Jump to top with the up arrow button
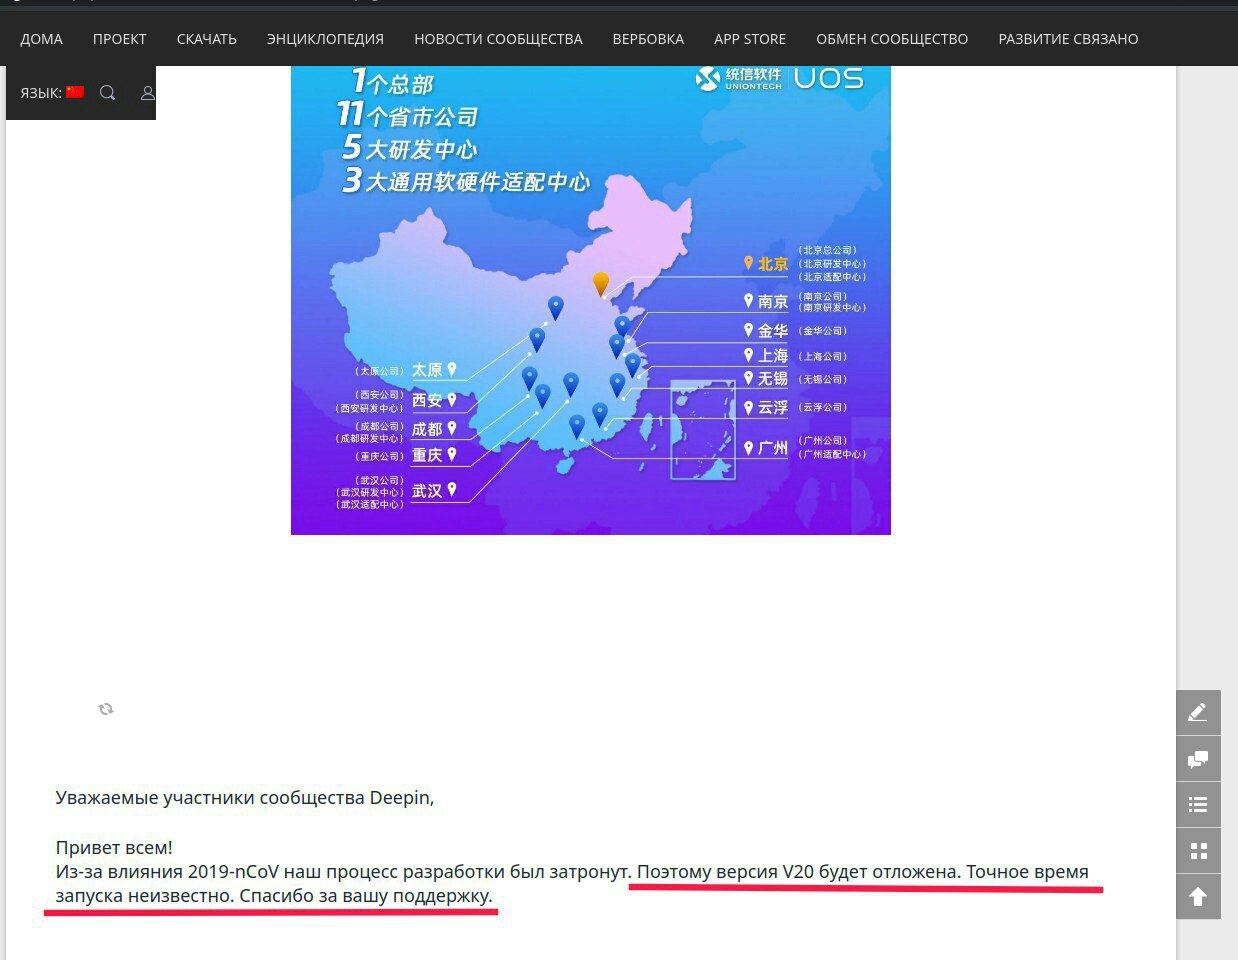The width and height of the screenshot is (1238, 960). pos(1198,896)
